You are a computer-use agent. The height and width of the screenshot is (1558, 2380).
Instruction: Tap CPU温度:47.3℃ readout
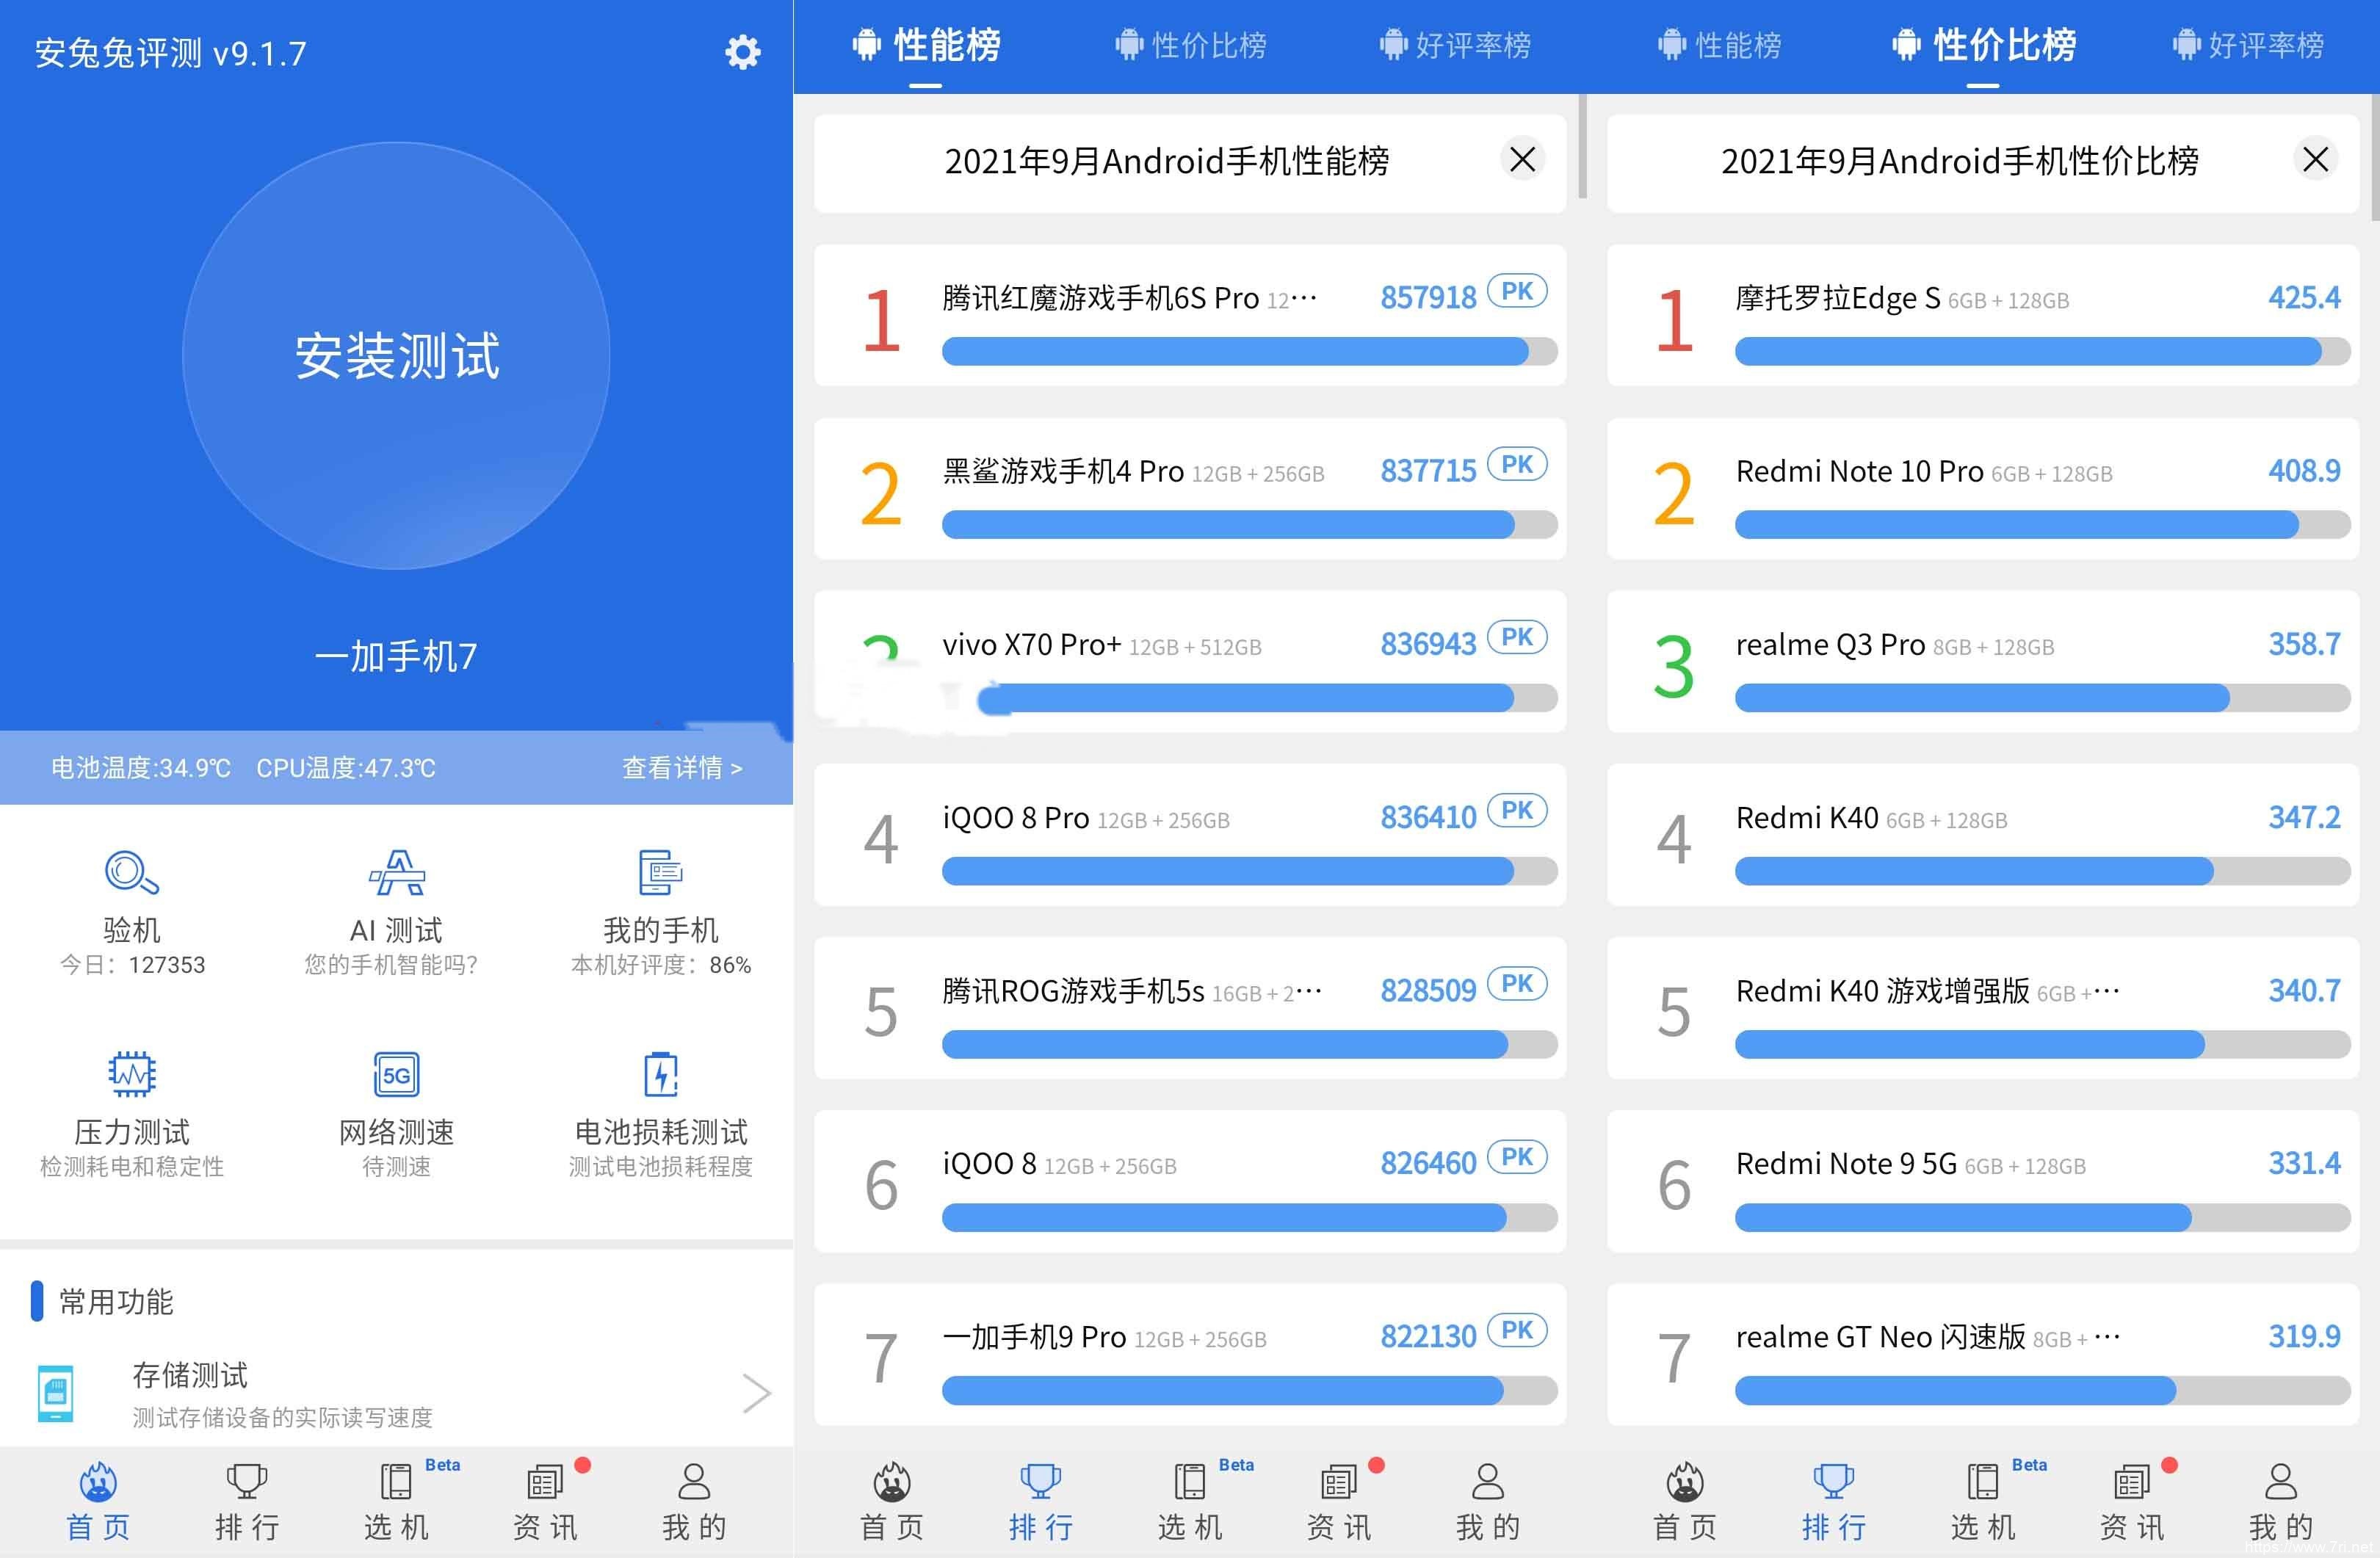point(346,768)
